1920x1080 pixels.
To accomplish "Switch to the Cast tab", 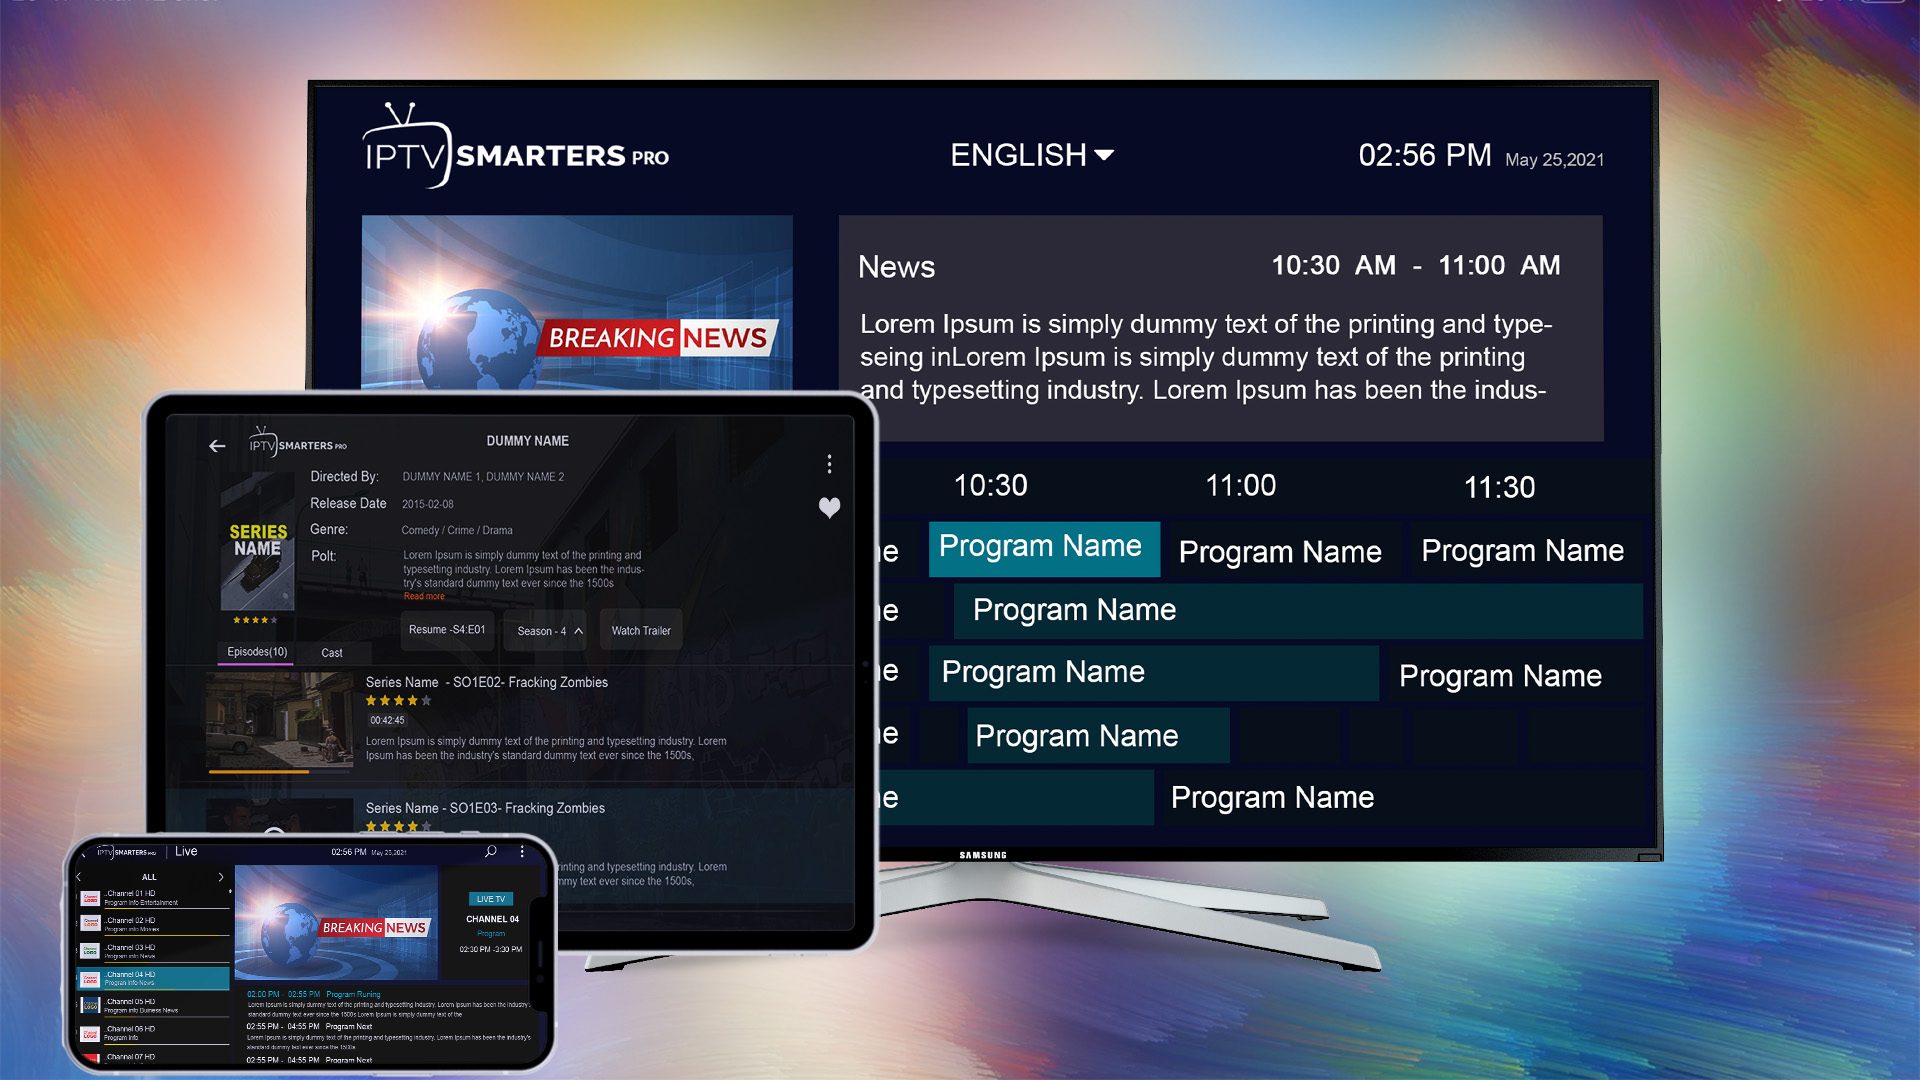I will pyautogui.click(x=332, y=653).
